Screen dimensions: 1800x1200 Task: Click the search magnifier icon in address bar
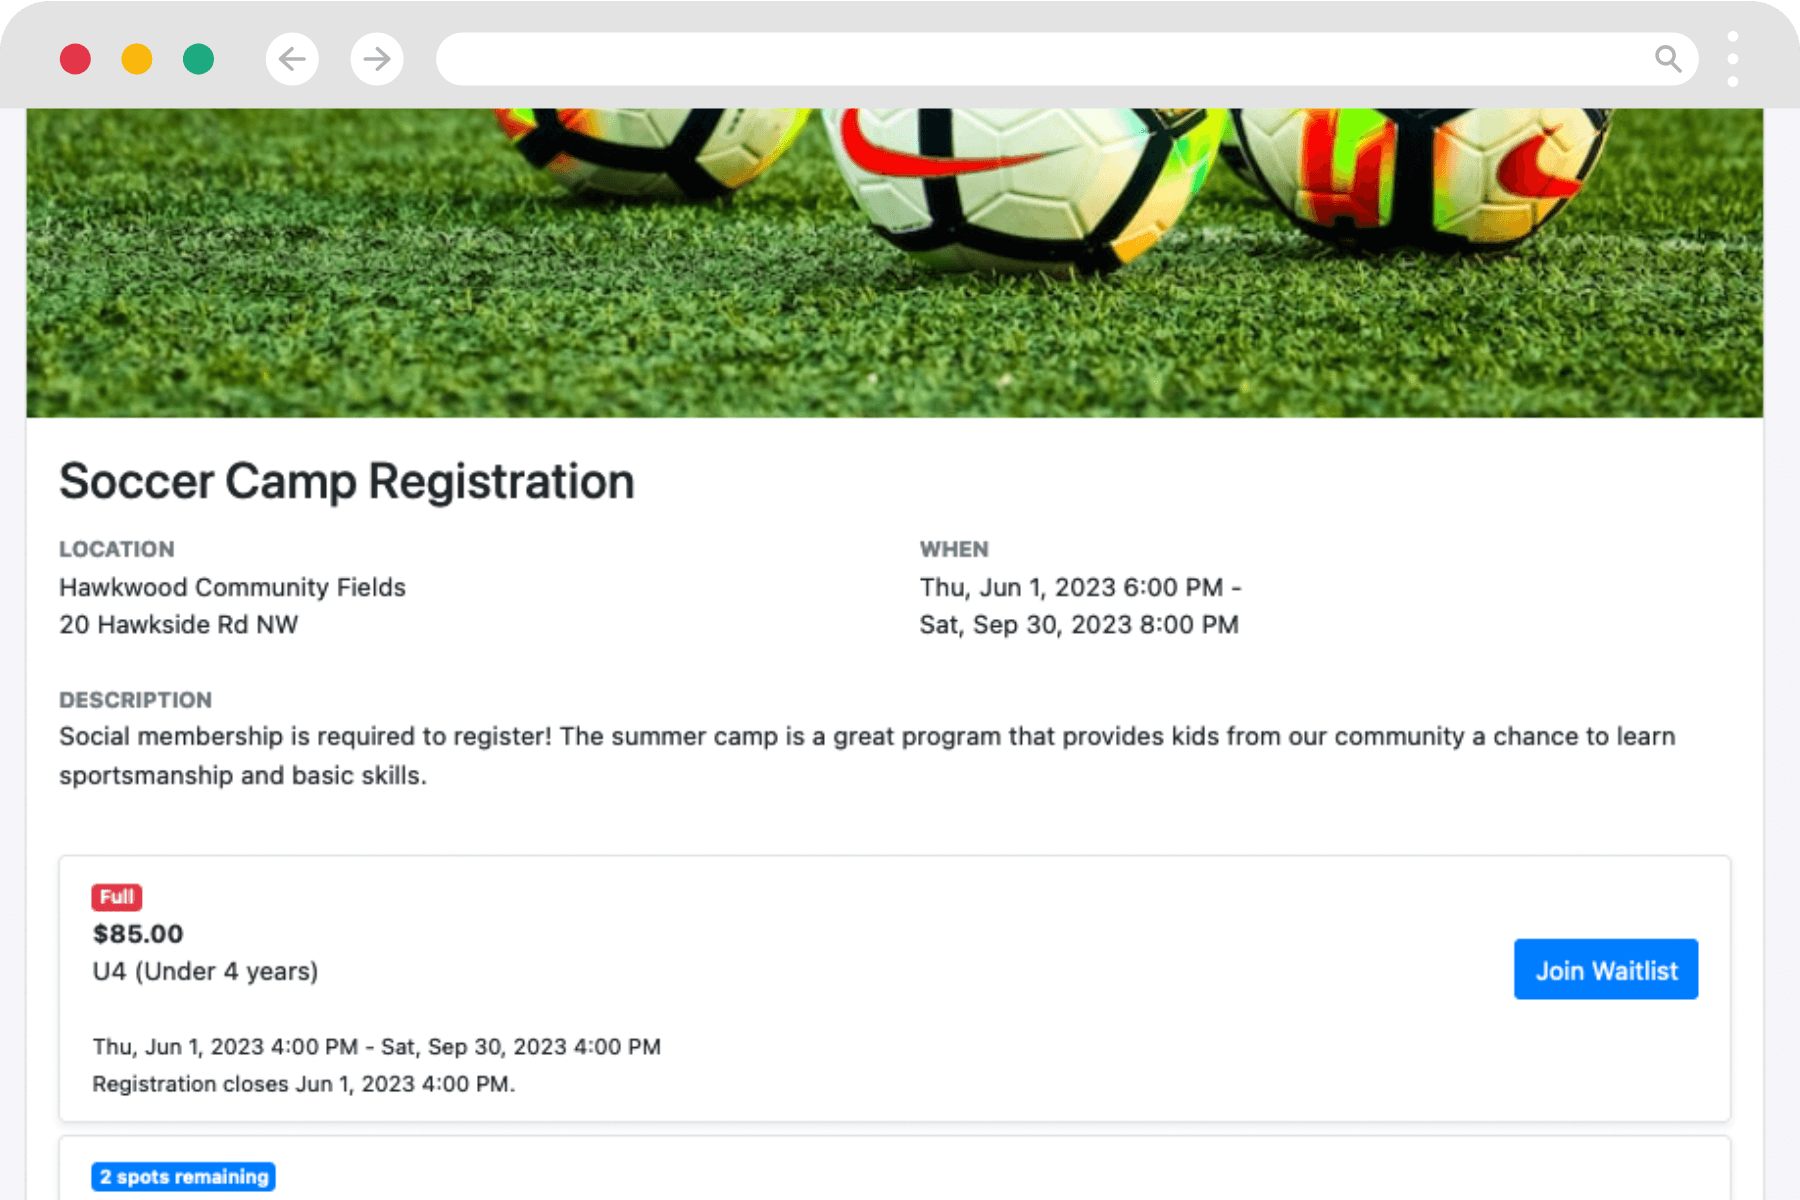click(x=1667, y=59)
